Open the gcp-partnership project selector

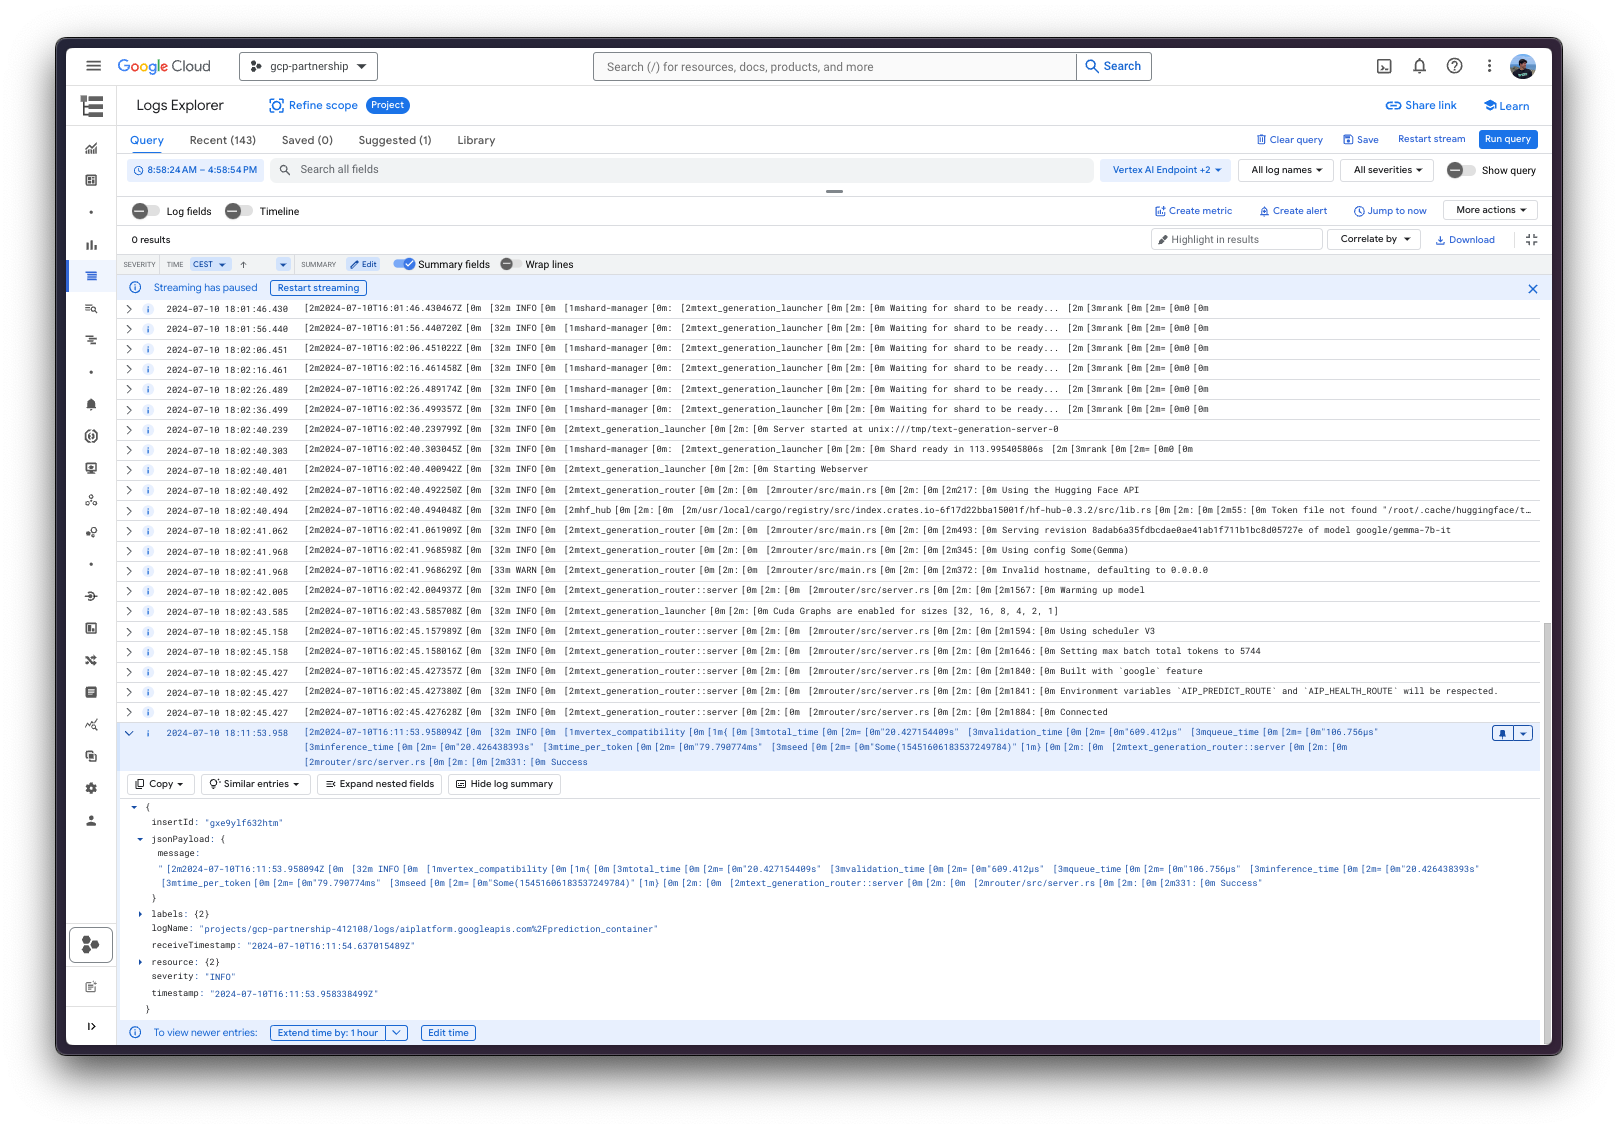click(x=308, y=66)
